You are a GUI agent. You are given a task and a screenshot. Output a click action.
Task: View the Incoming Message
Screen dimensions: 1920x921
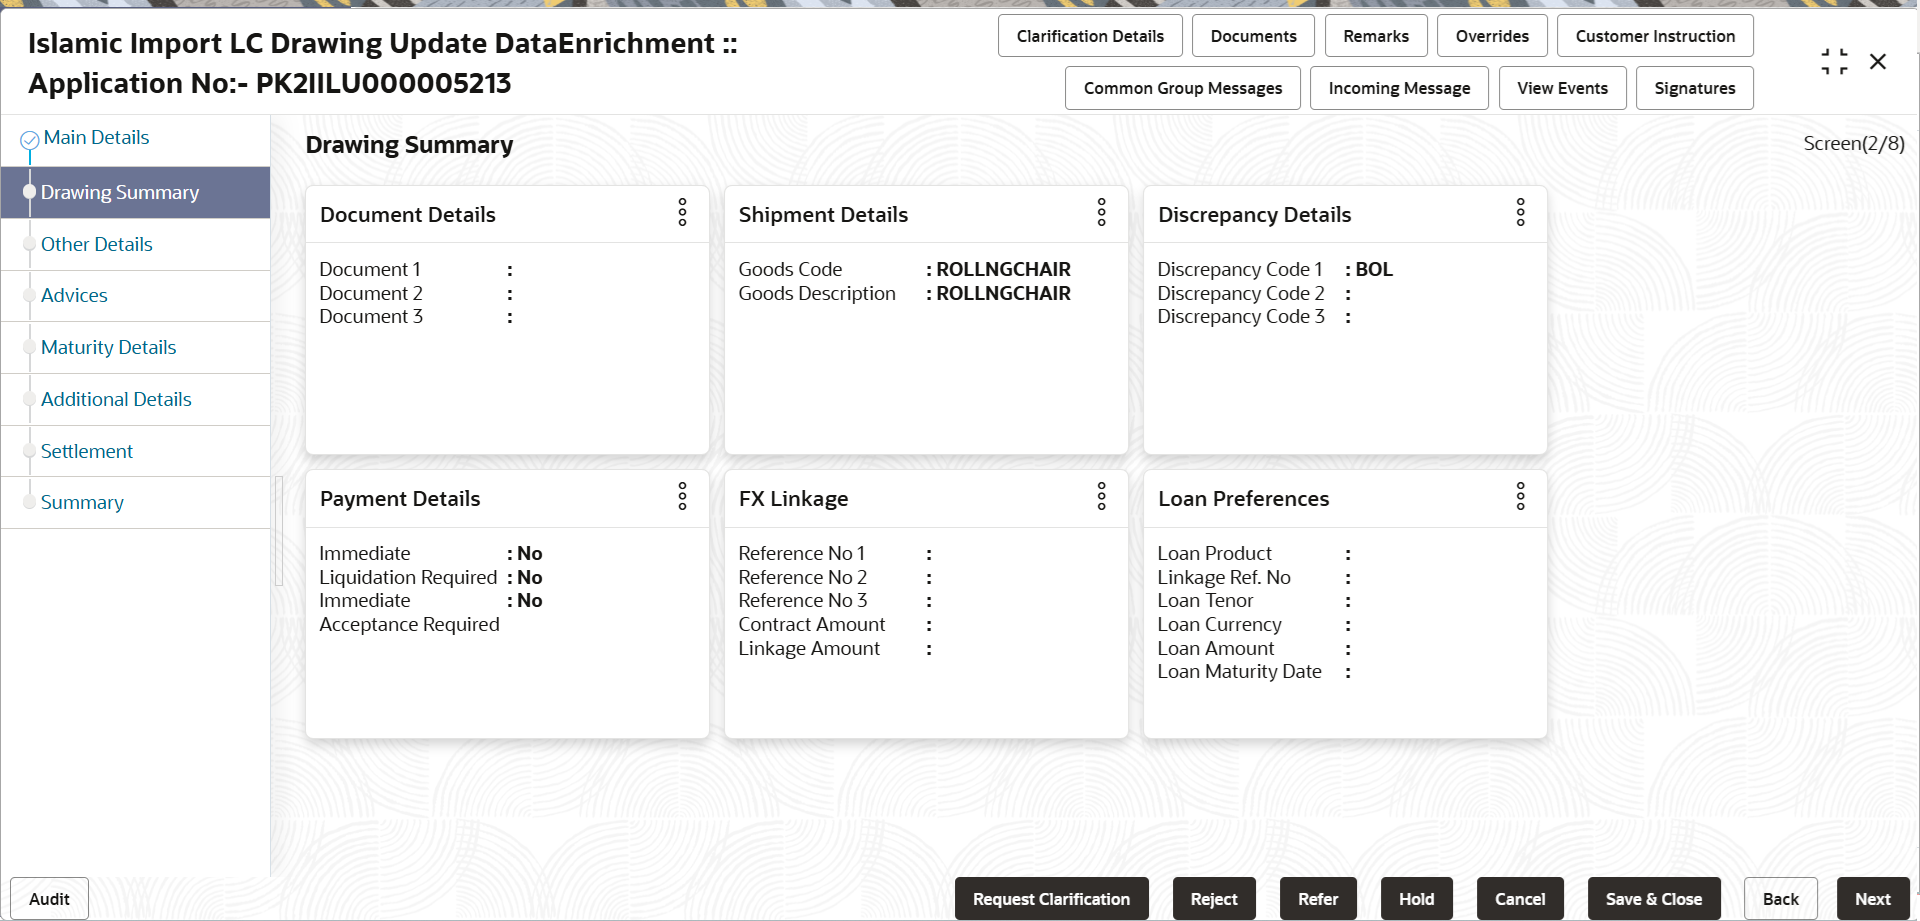pyautogui.click(x=1399, y=88)
